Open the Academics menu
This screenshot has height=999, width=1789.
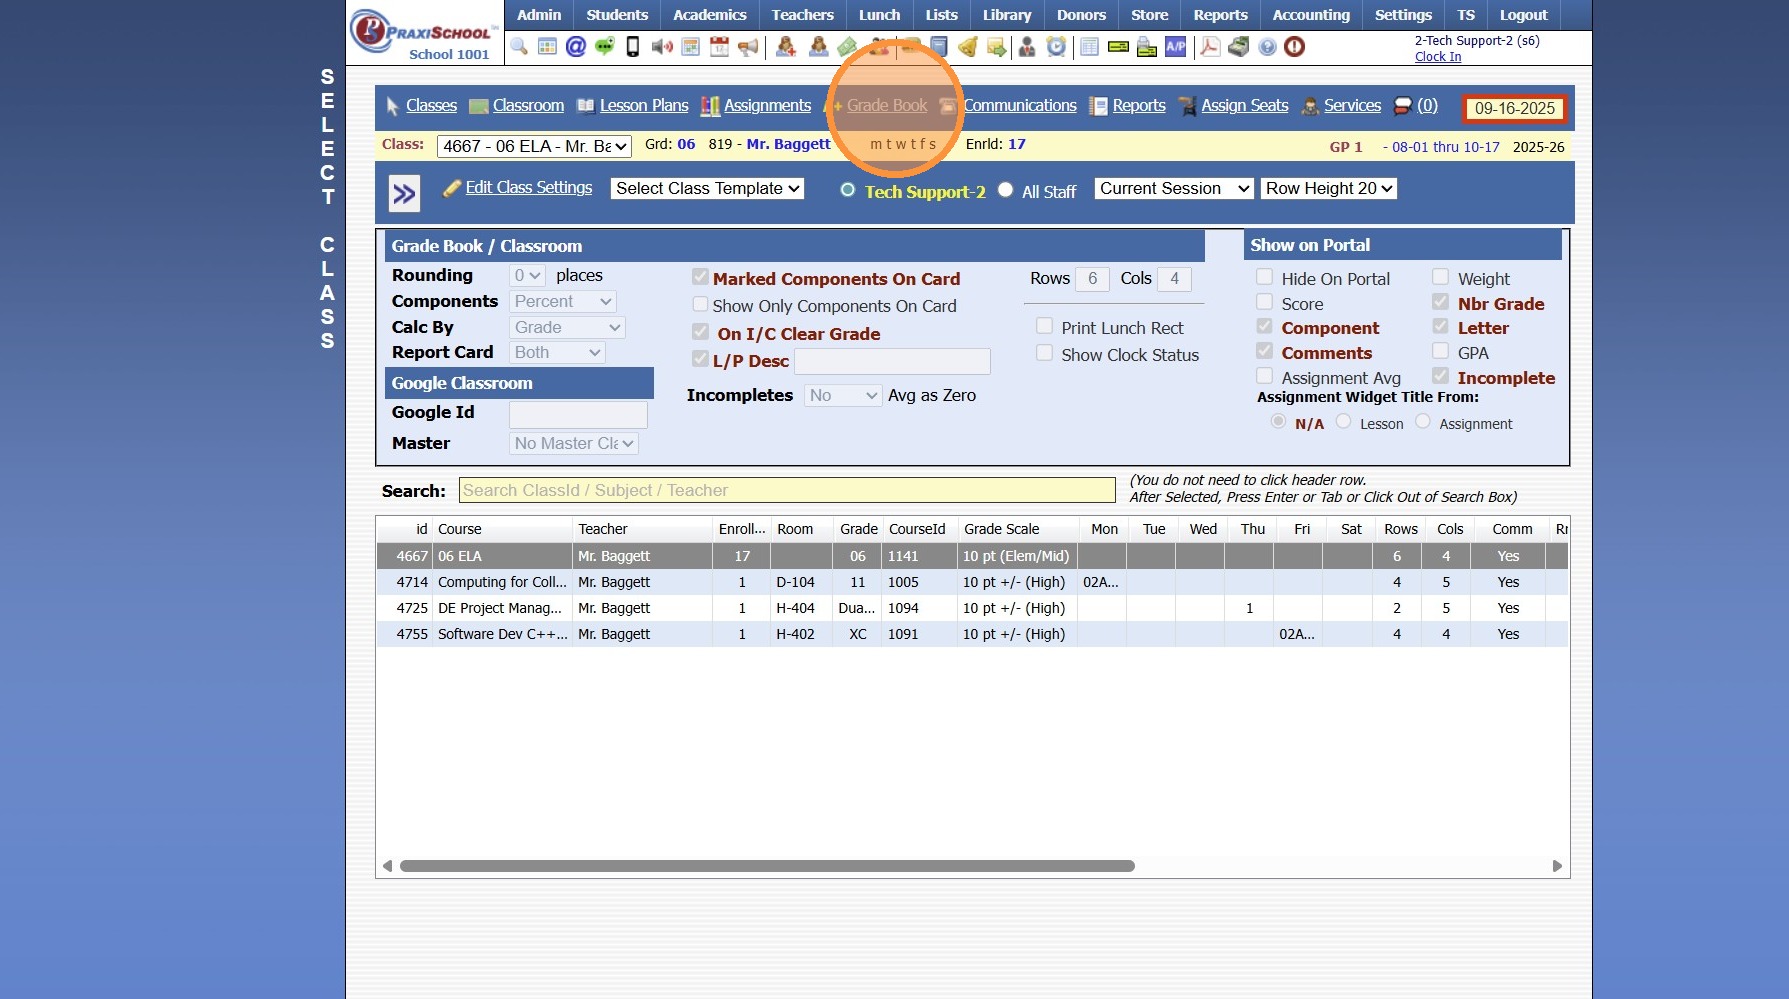point(710,15)
